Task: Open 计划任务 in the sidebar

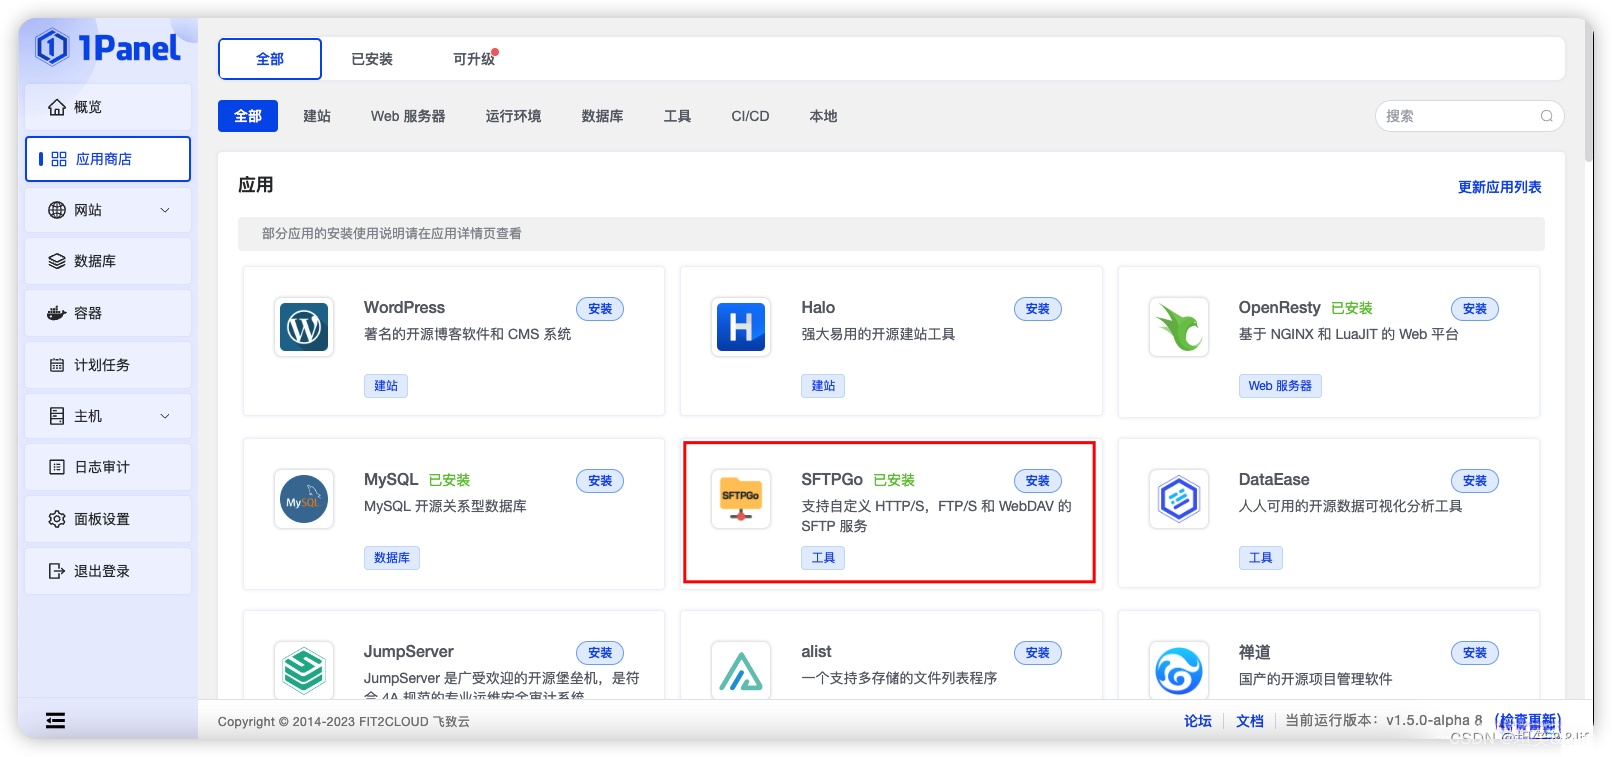Action: [108, 365]
